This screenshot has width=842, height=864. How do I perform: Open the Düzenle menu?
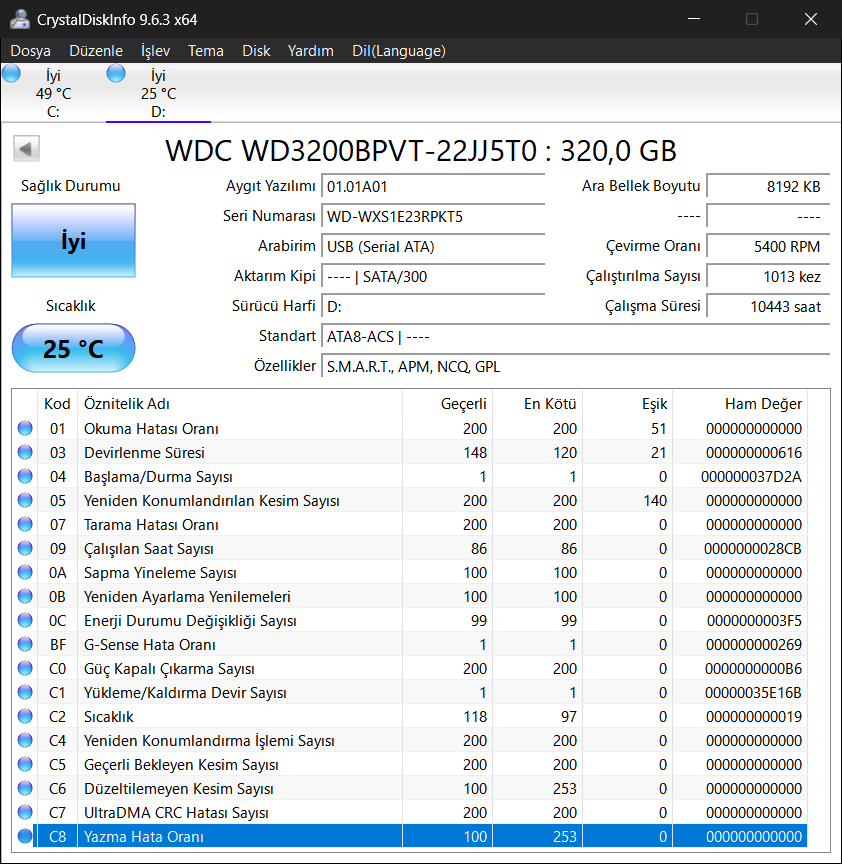coord(96,51)
